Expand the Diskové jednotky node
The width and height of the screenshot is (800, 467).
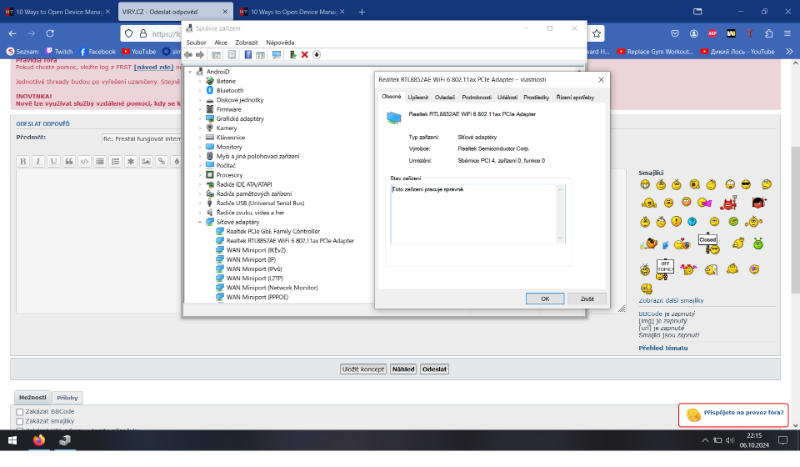pyautogui.click(x=200, y=100)
